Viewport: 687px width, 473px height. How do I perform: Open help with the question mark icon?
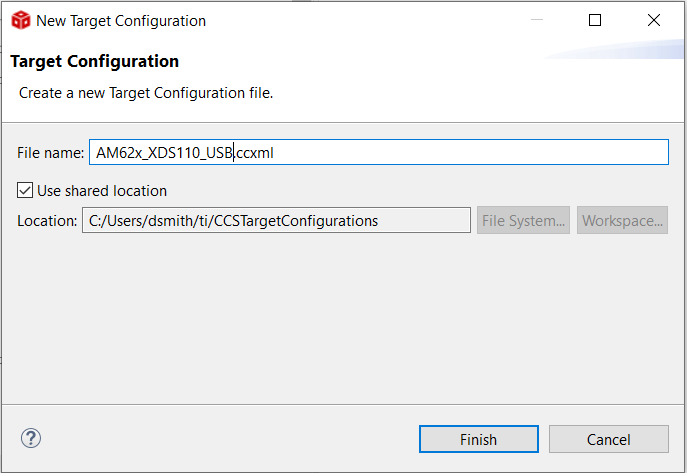click(x=31, y=438)
